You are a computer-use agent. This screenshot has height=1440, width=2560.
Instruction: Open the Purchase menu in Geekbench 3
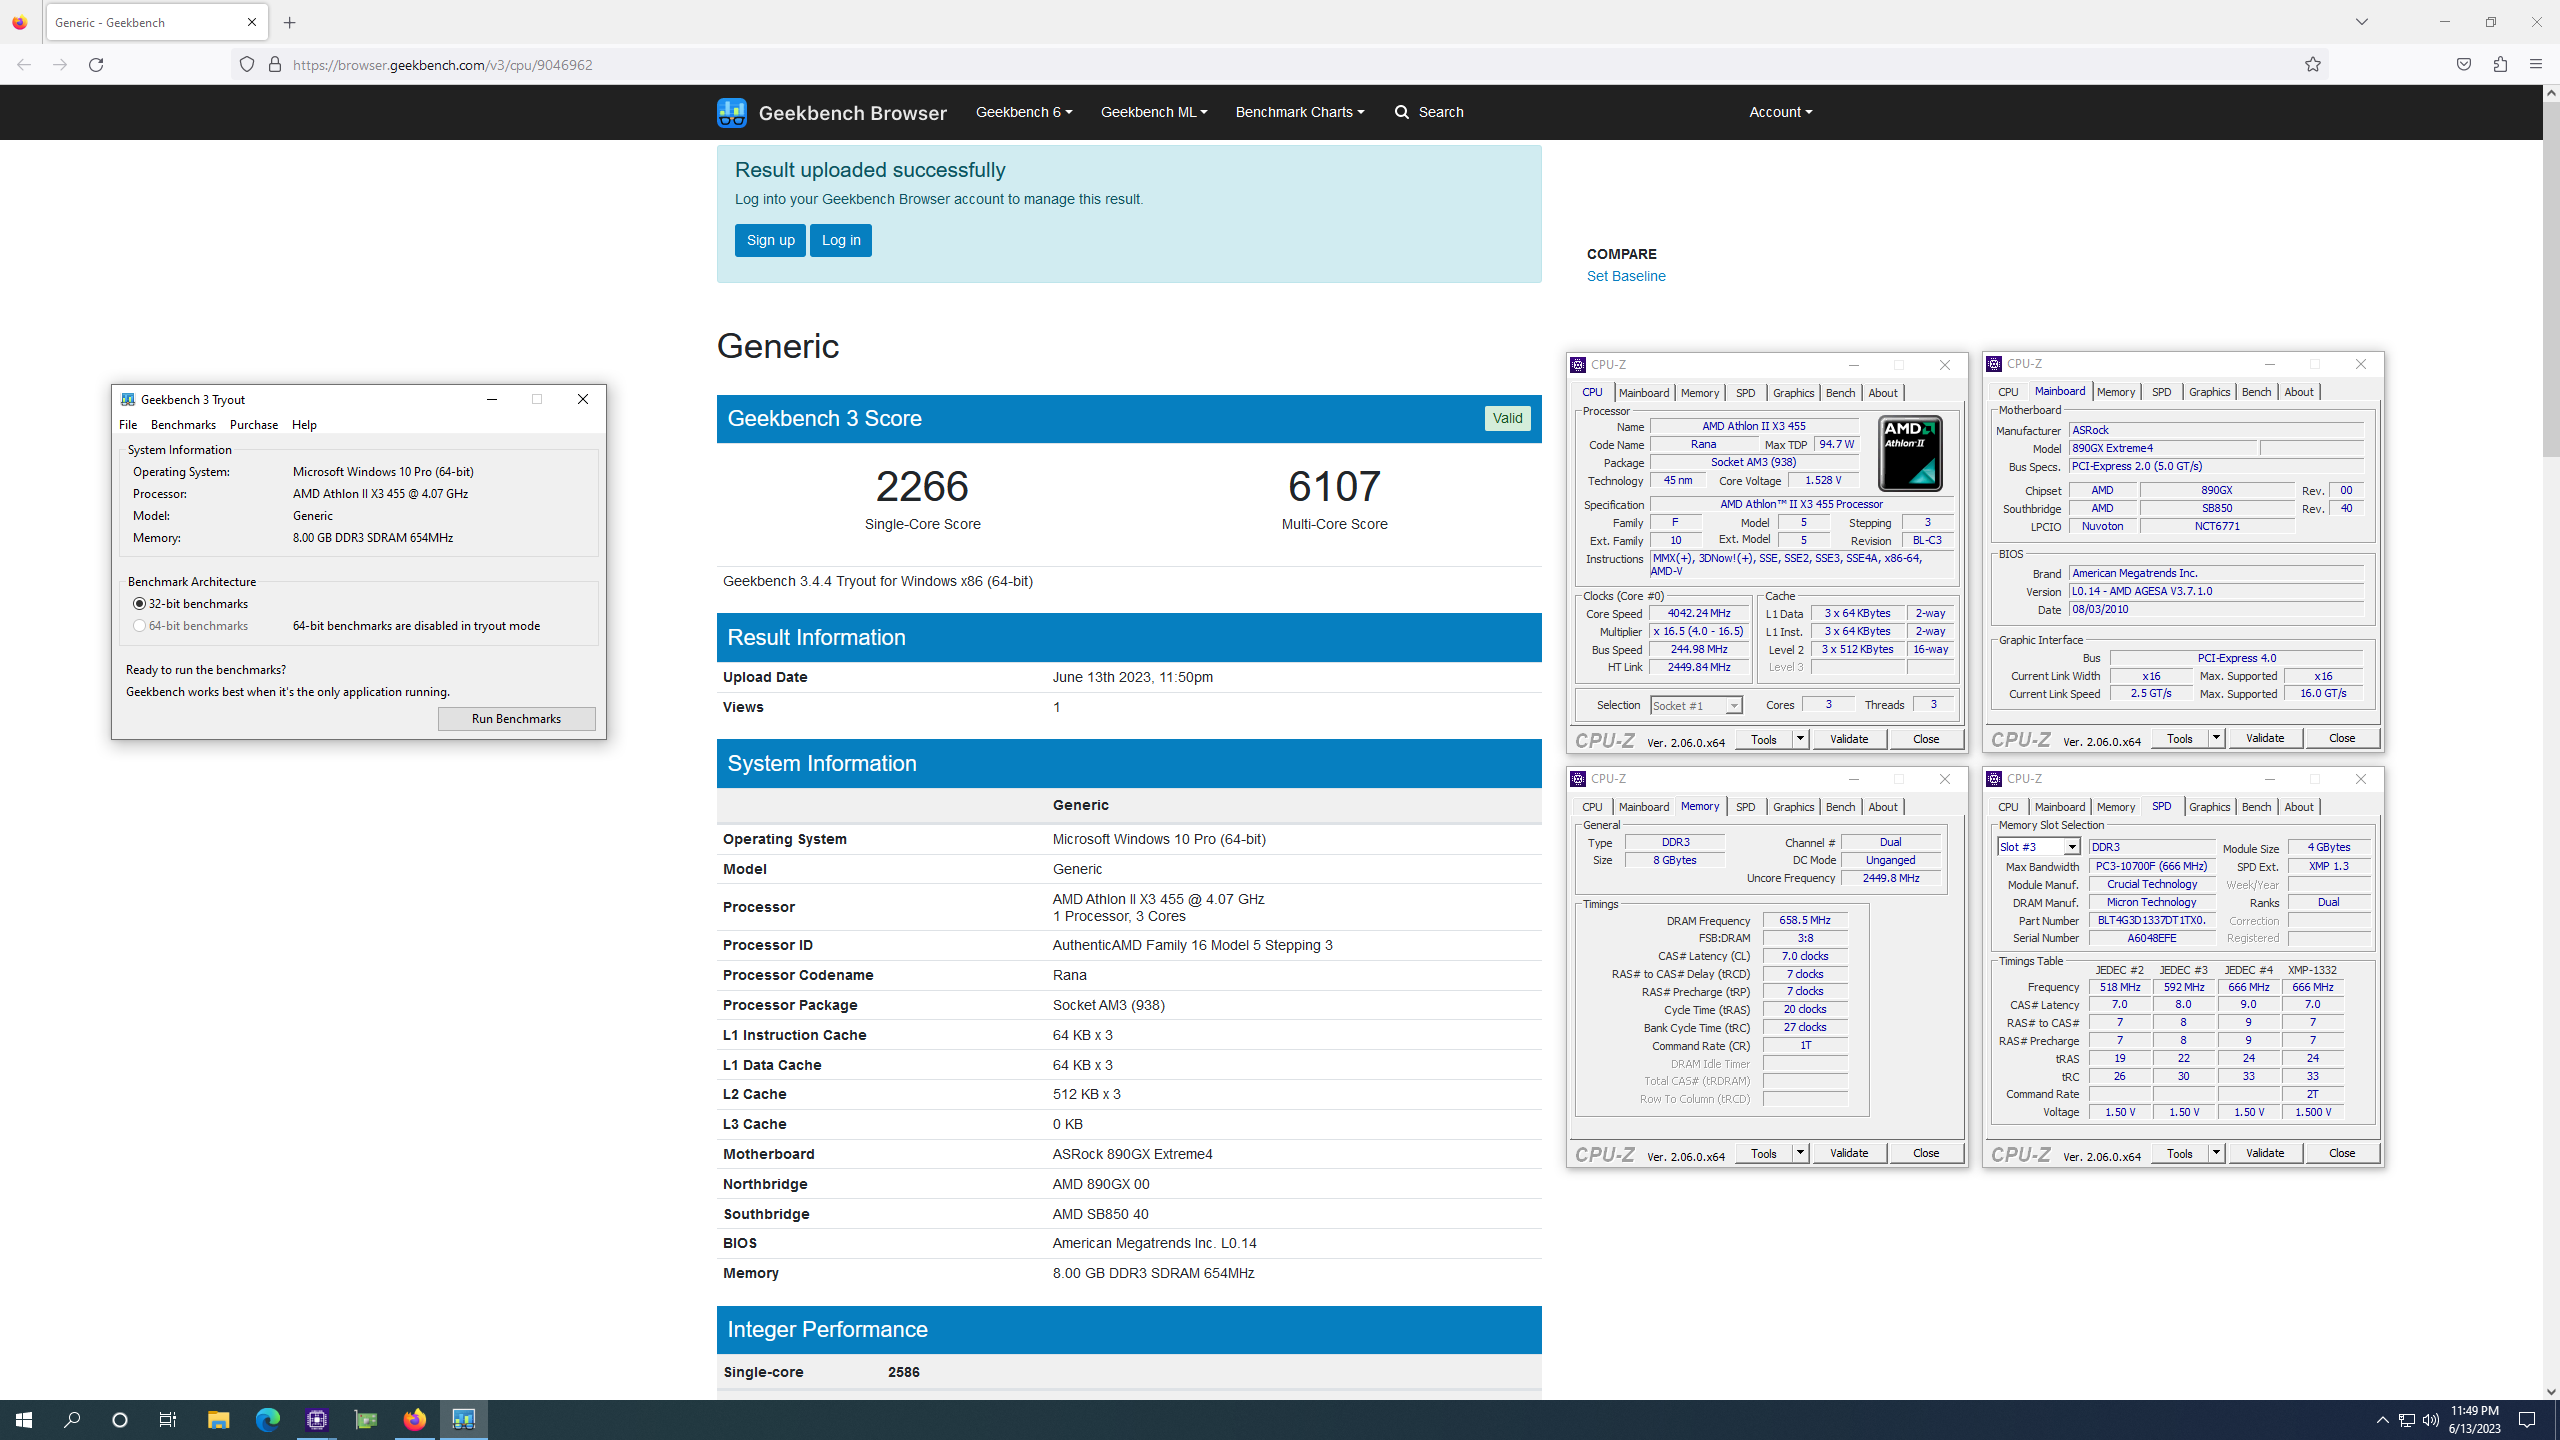(254, 425)
